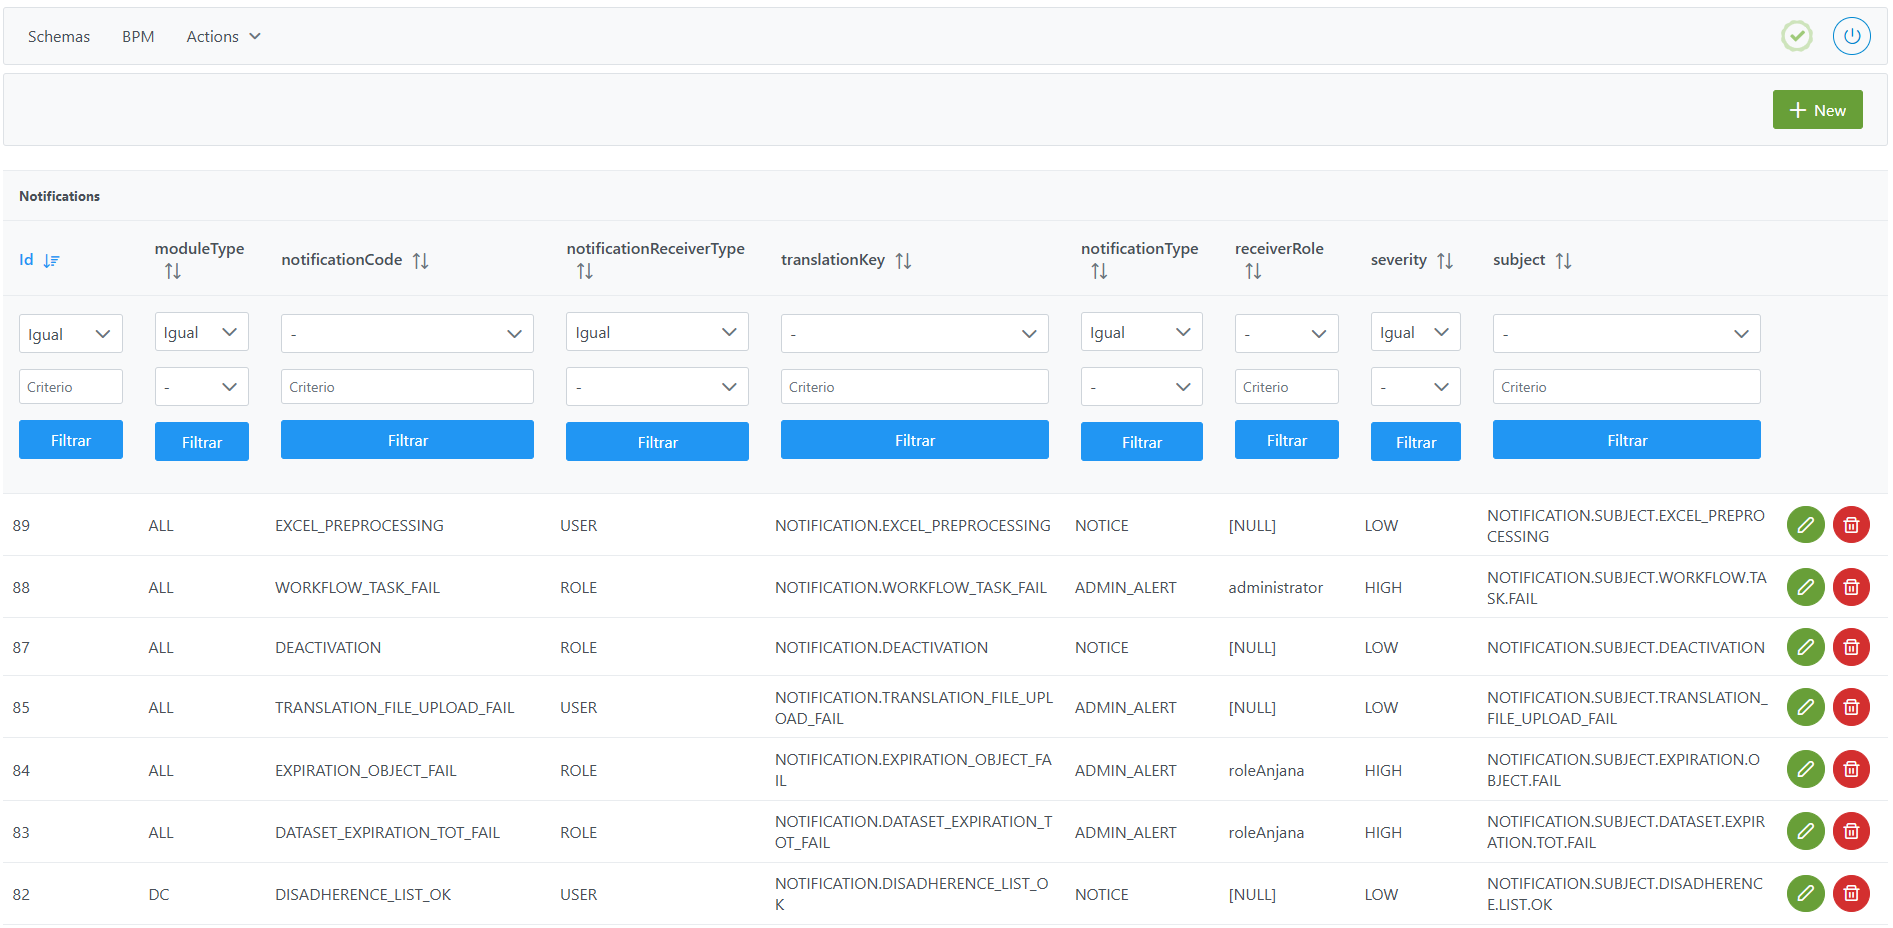Edit the EXCEL_PREPROCESSING notification row
Viewport: 1893px width, 928px height.
[x=1805, y=525]
